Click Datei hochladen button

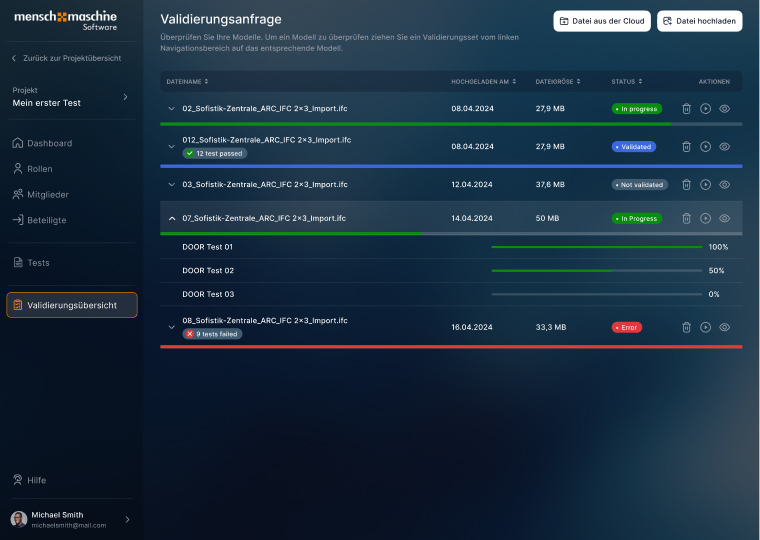tap(699, 21)
